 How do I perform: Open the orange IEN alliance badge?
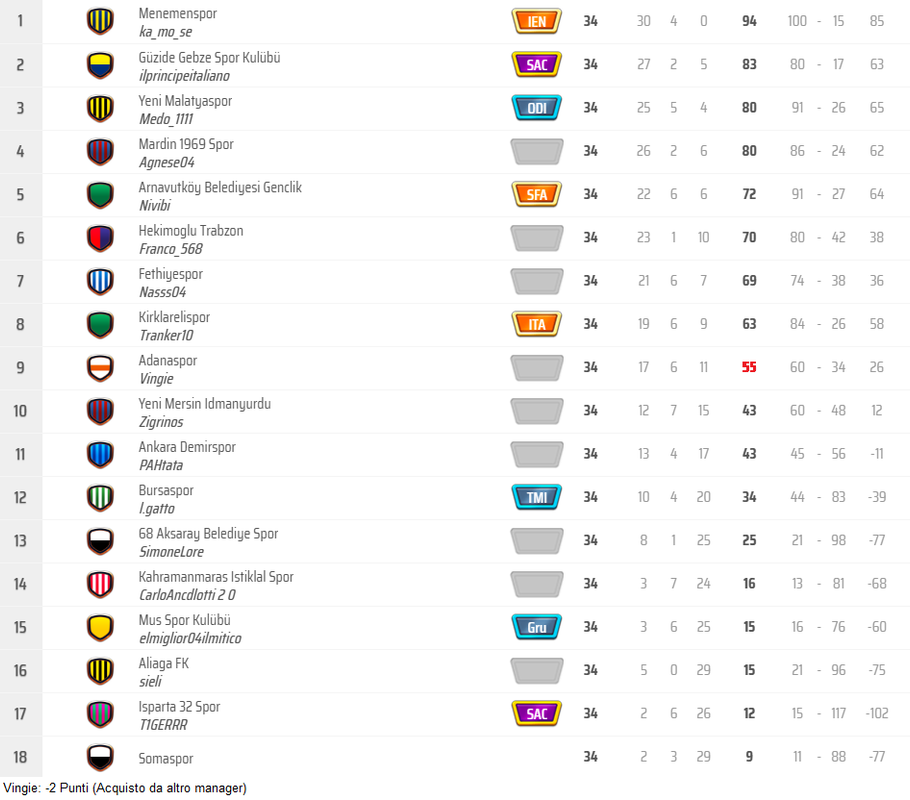537,21
